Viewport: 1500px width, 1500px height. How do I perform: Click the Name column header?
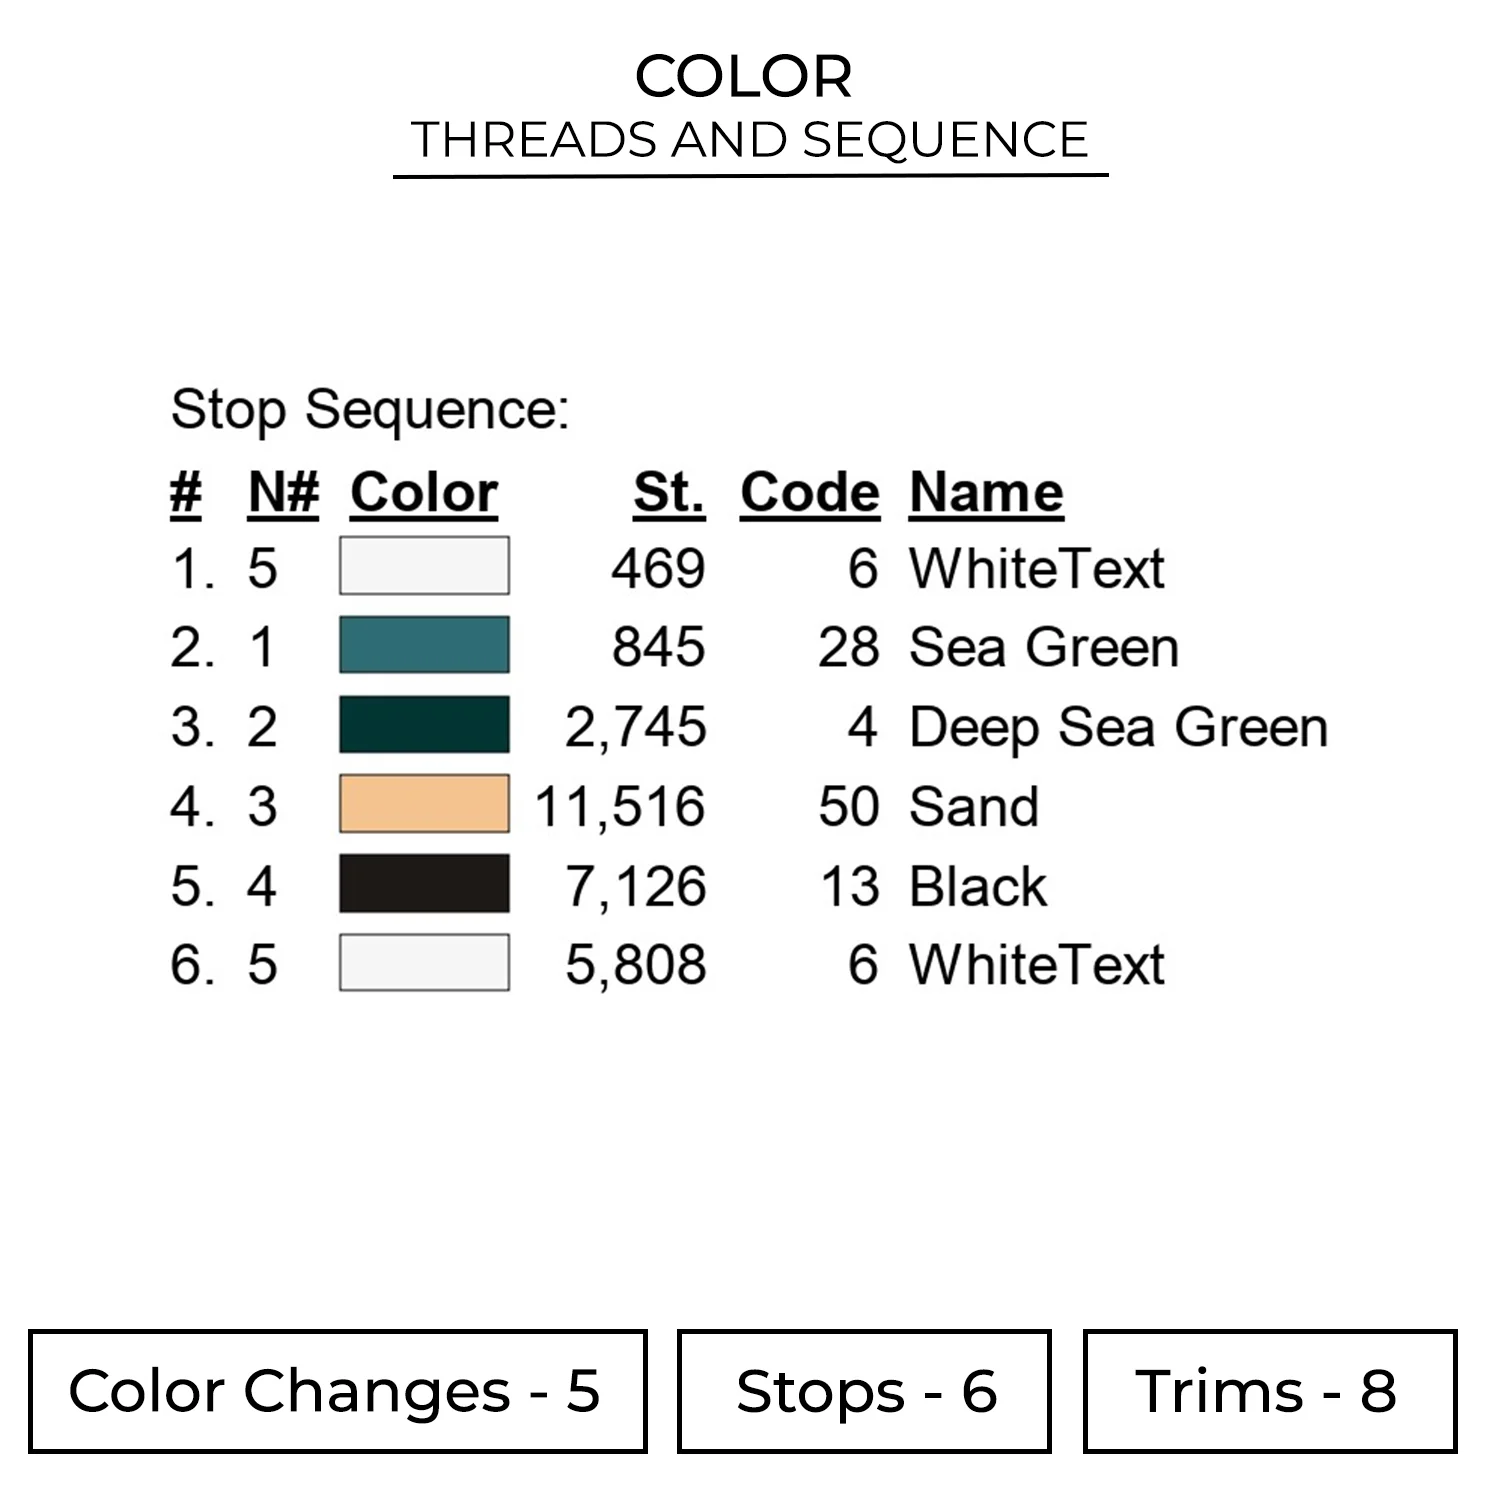[986, 492]
